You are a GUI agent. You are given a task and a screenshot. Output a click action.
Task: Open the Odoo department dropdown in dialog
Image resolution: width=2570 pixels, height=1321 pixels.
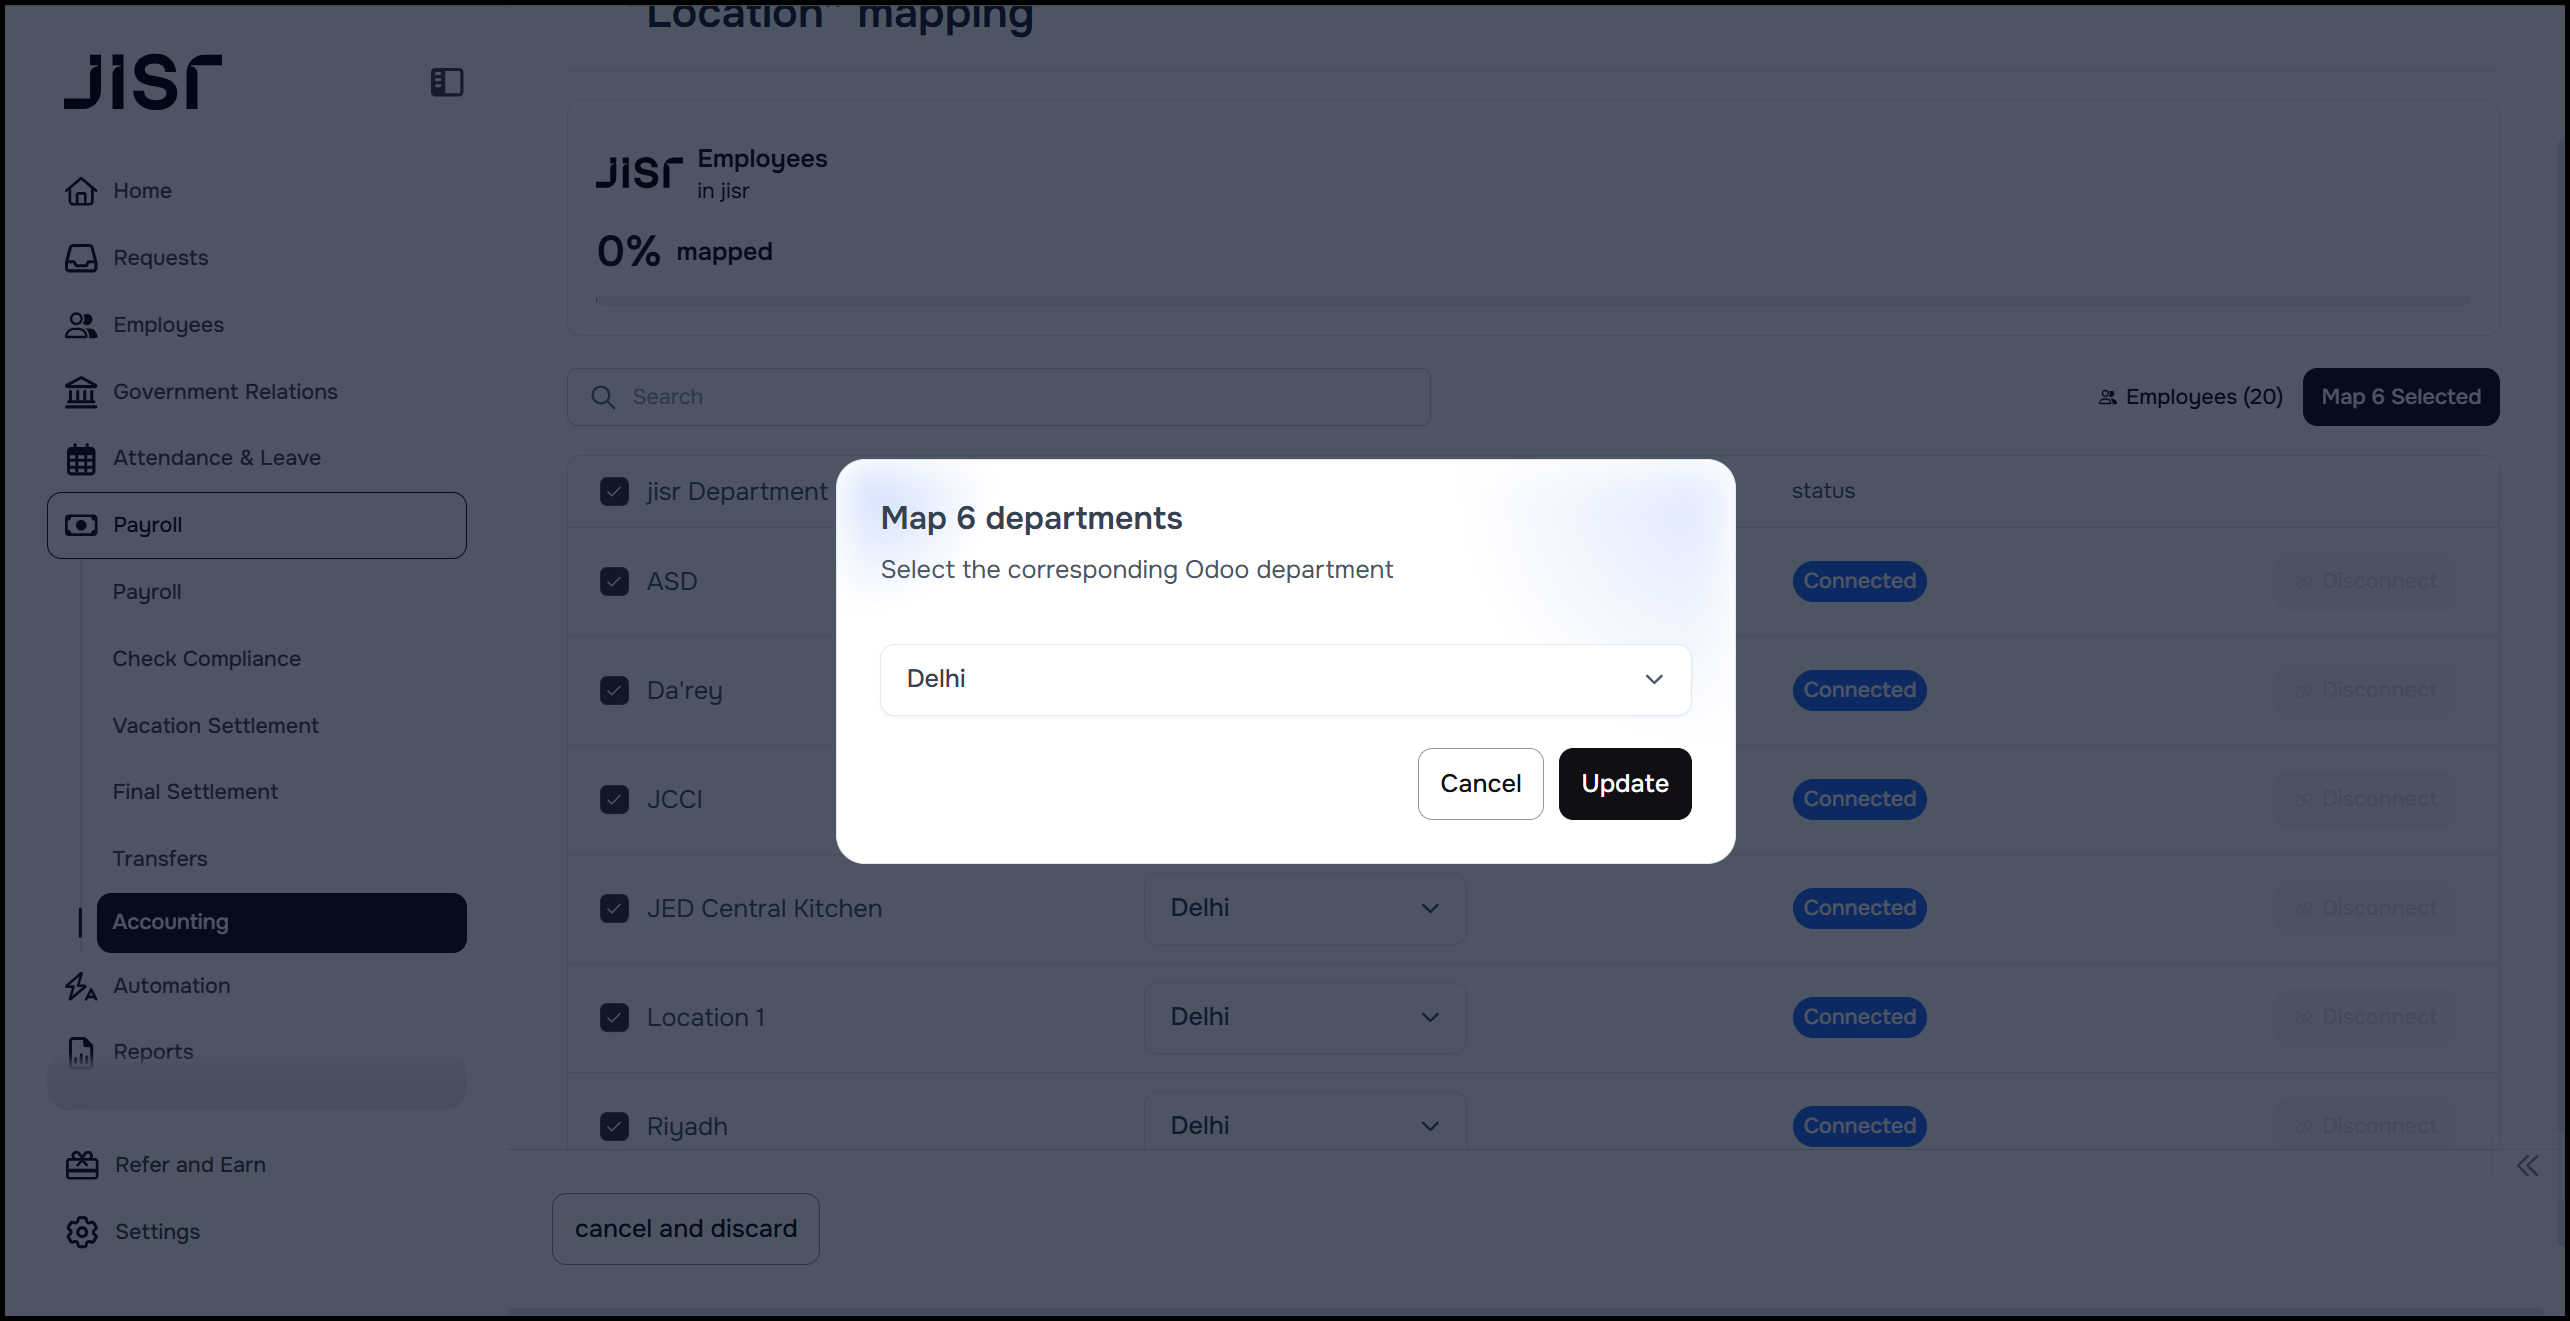pos(1285,680)
